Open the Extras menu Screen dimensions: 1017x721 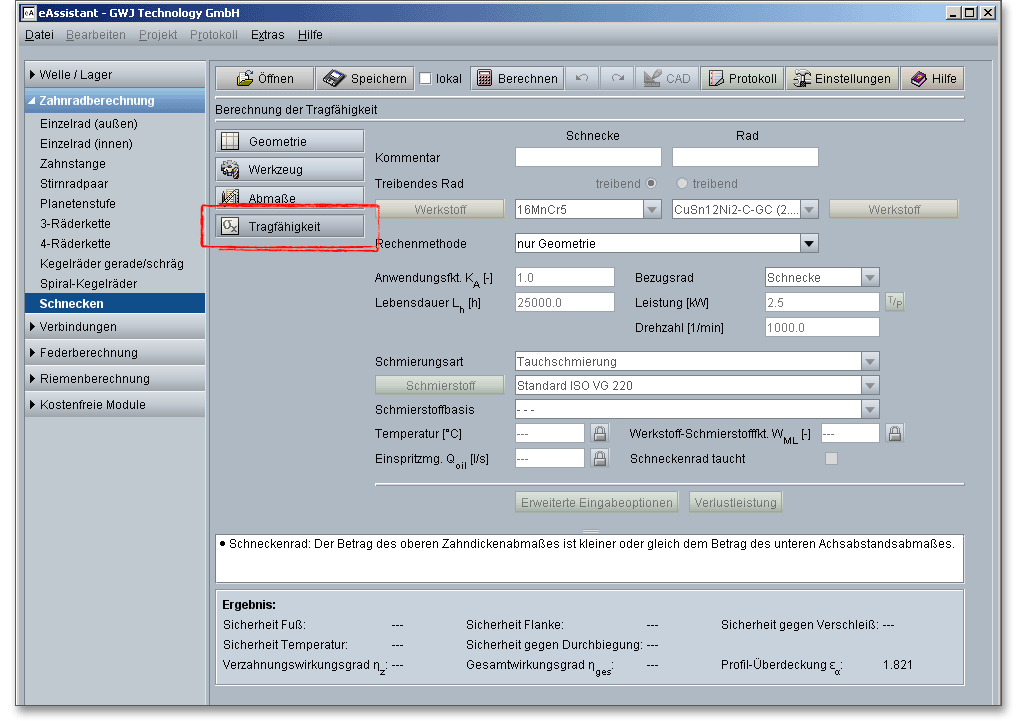(x=267, y=35)
